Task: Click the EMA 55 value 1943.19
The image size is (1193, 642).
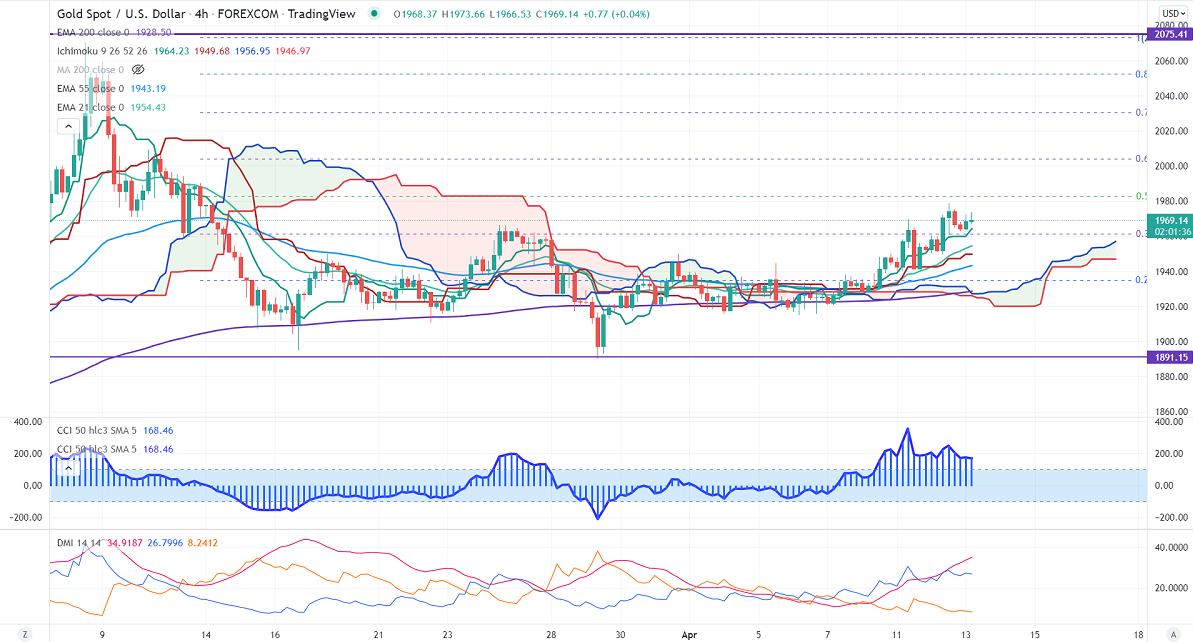Action: (148, 89)
